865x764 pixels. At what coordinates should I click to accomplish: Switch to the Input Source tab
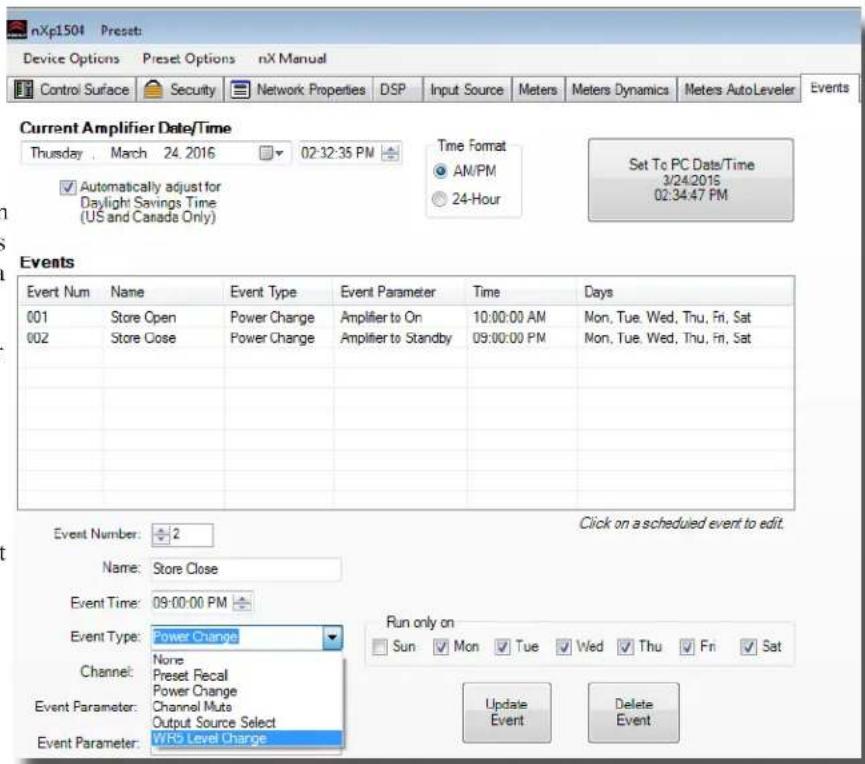pos(467,89)
